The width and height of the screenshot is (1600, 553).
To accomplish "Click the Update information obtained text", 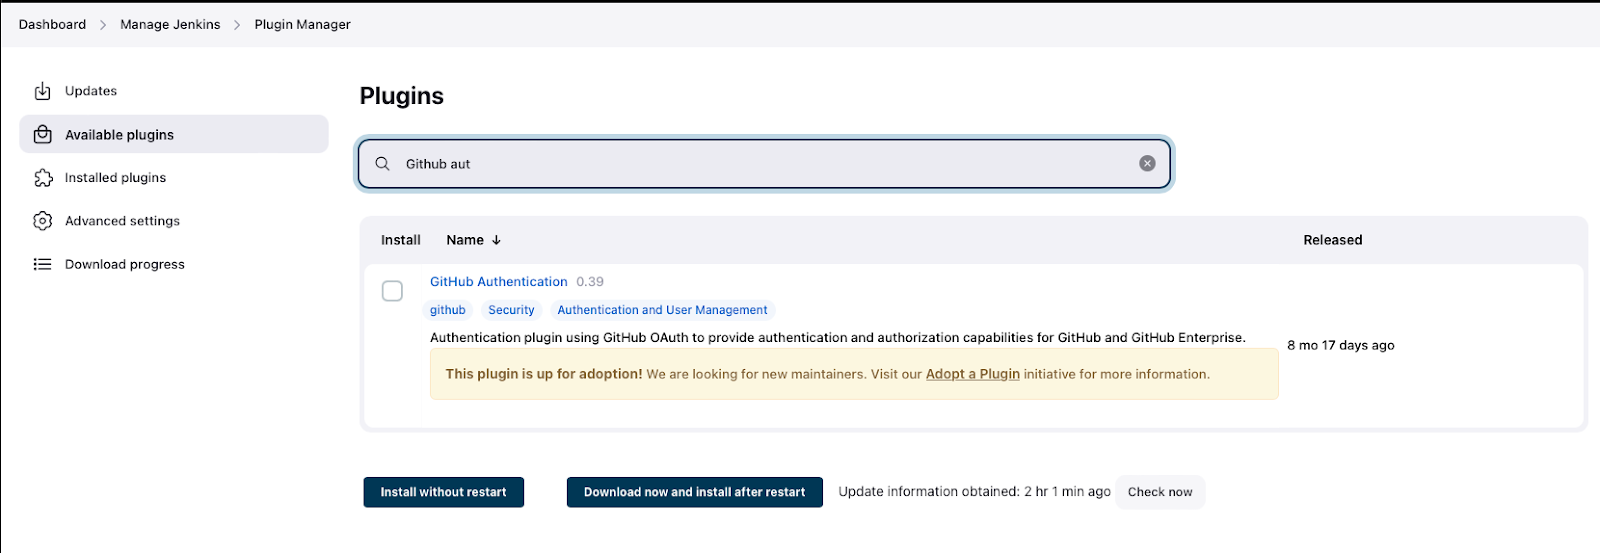I will (x=974, y=492).
